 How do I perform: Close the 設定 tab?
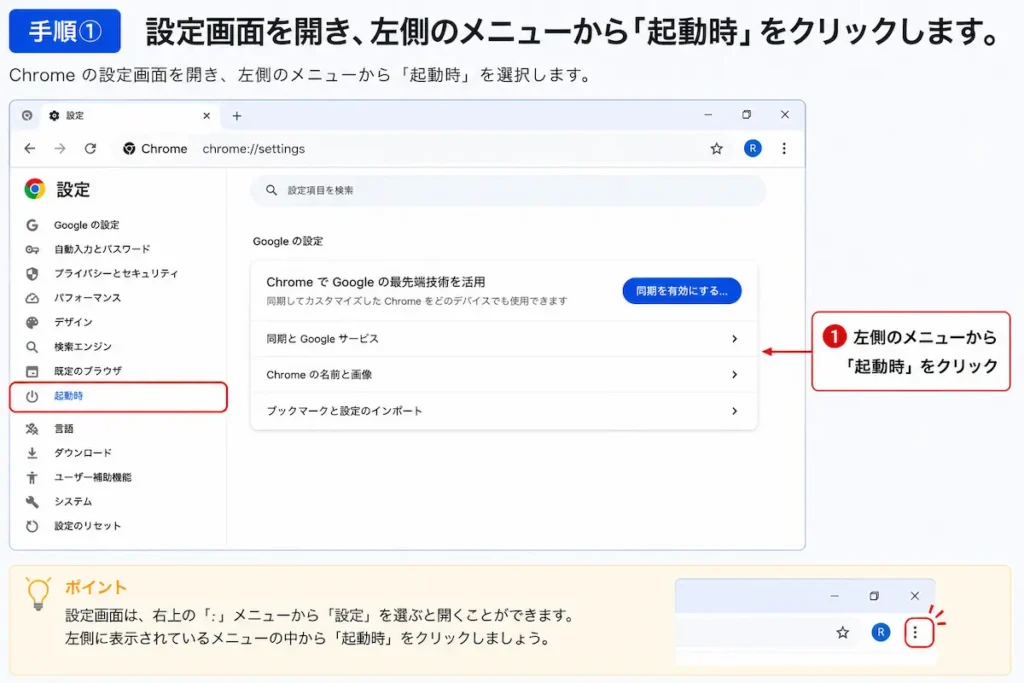(206, 116)
